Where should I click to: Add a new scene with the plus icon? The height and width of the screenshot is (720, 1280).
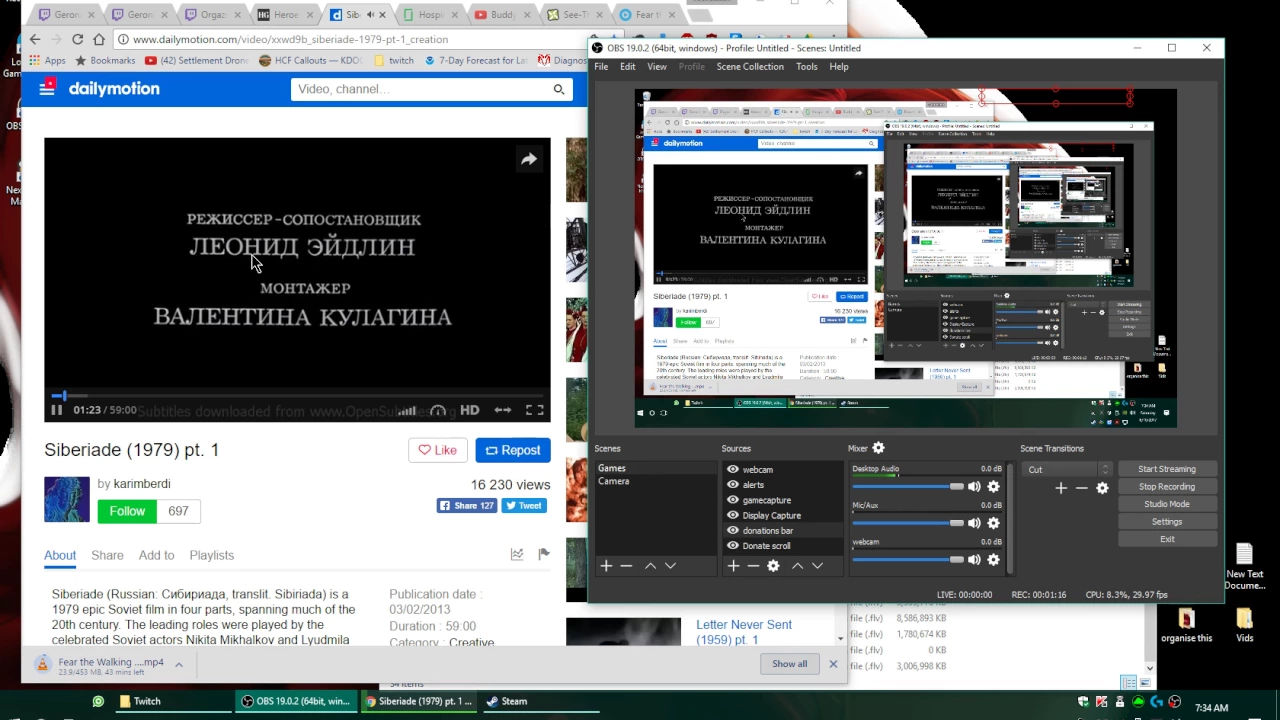tap(606, 566)
